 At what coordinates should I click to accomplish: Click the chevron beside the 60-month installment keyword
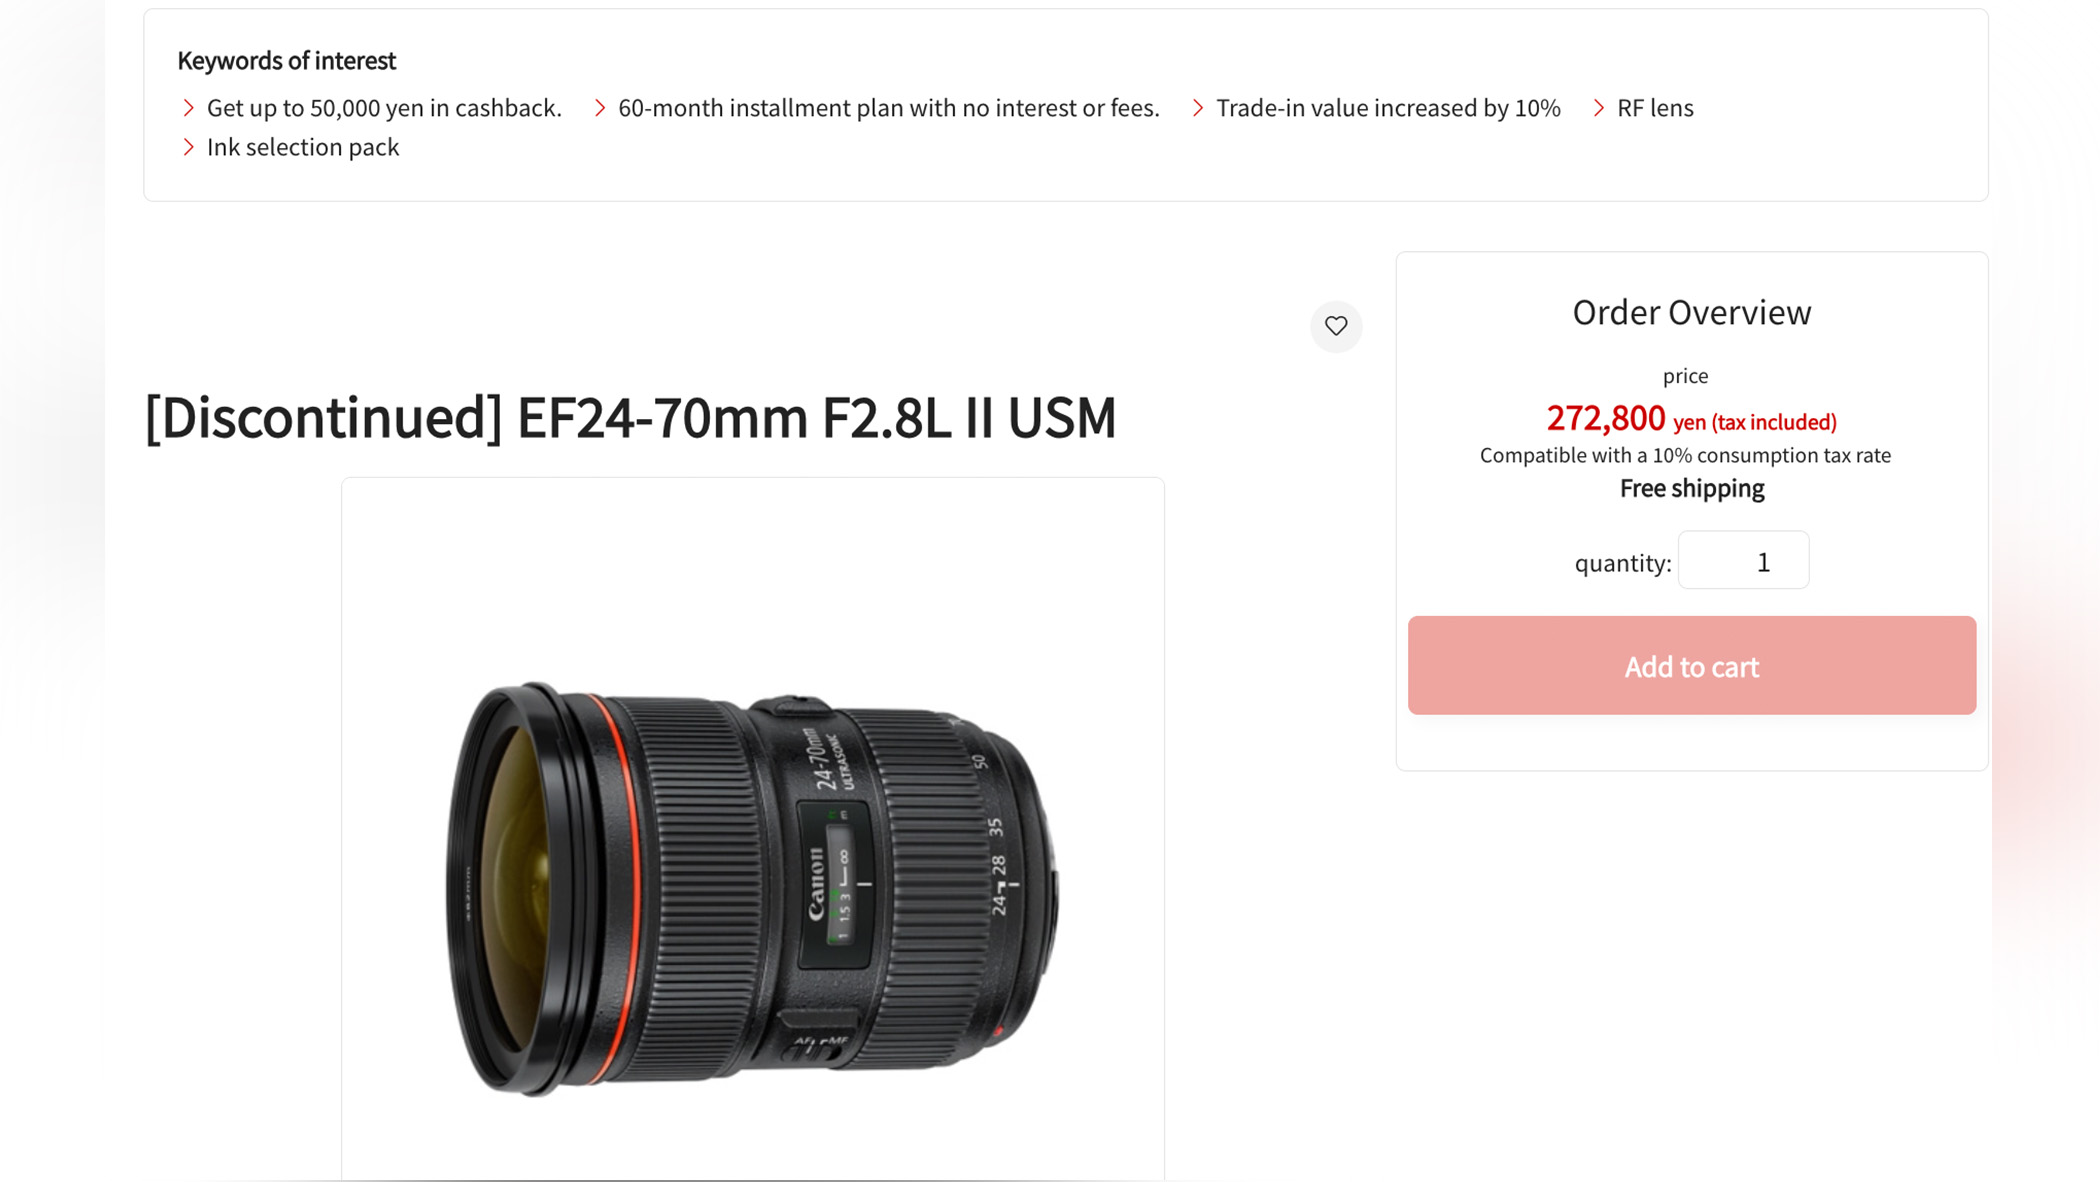point(599,108)
